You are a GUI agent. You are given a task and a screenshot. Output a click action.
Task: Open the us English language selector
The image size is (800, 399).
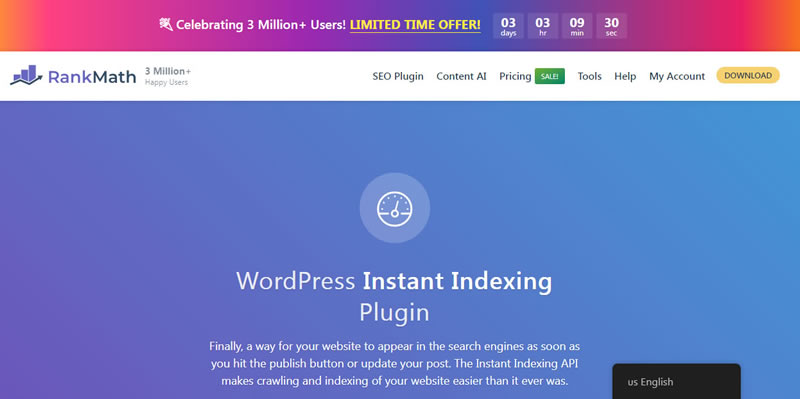(677, 382)
